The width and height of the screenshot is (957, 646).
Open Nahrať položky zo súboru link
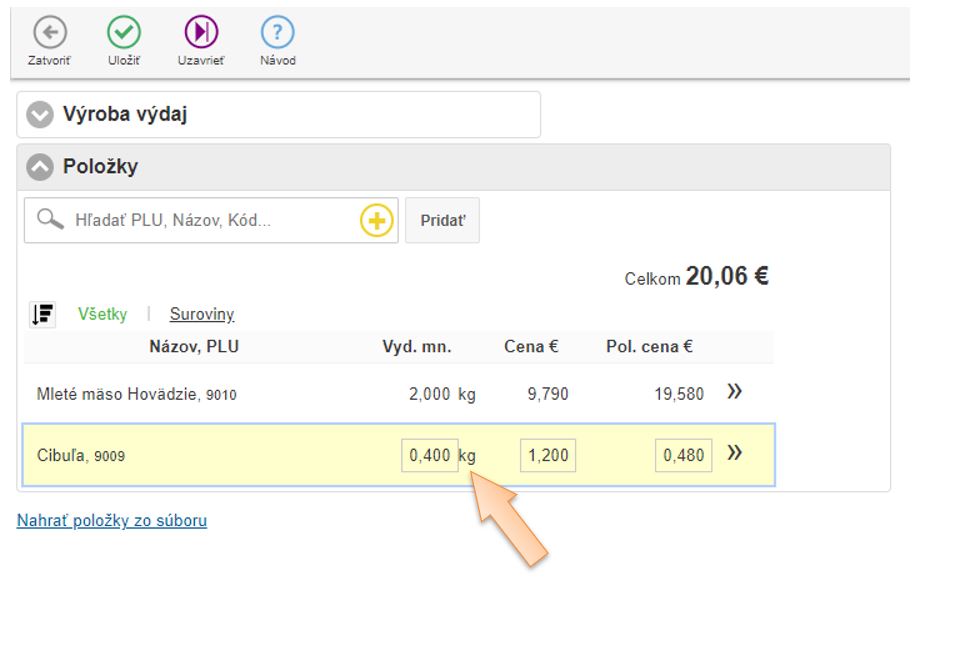(112, 520)
